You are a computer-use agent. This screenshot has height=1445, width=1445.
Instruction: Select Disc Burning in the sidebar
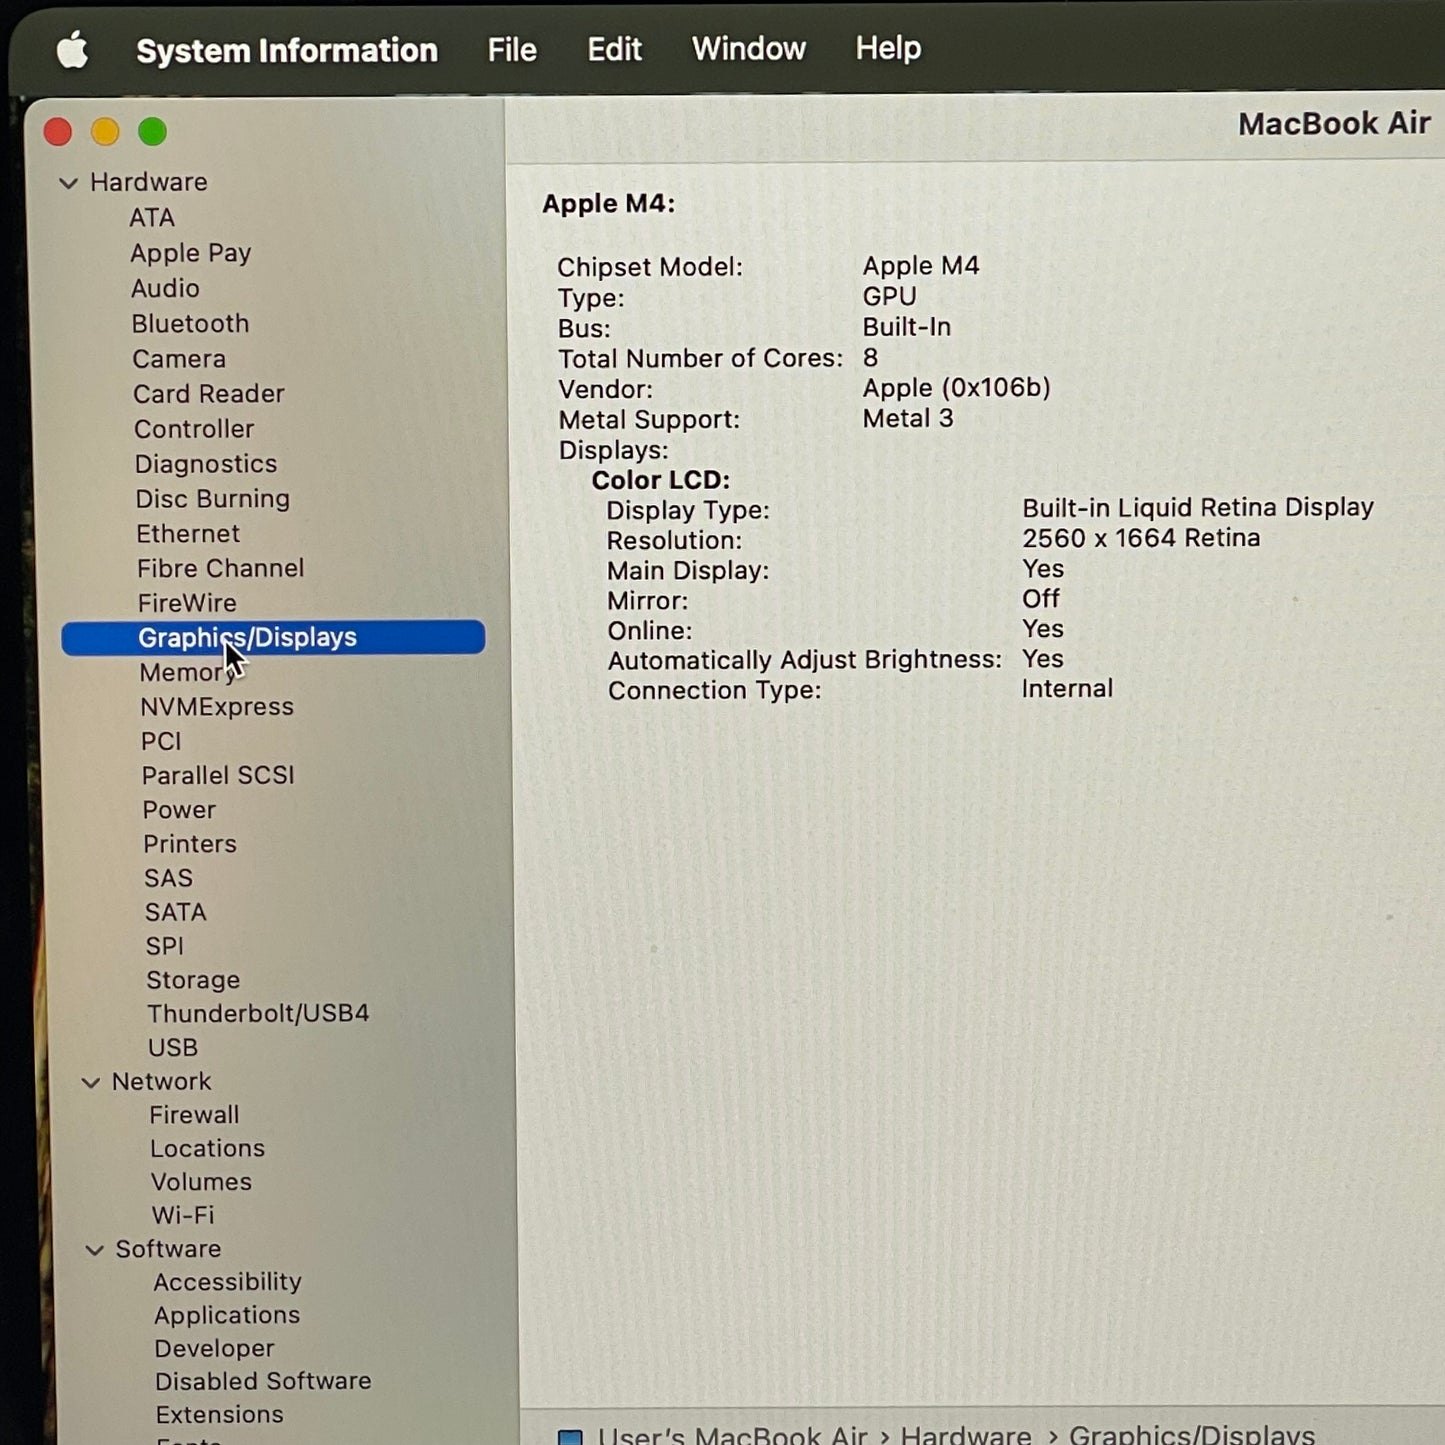[213, 499]
